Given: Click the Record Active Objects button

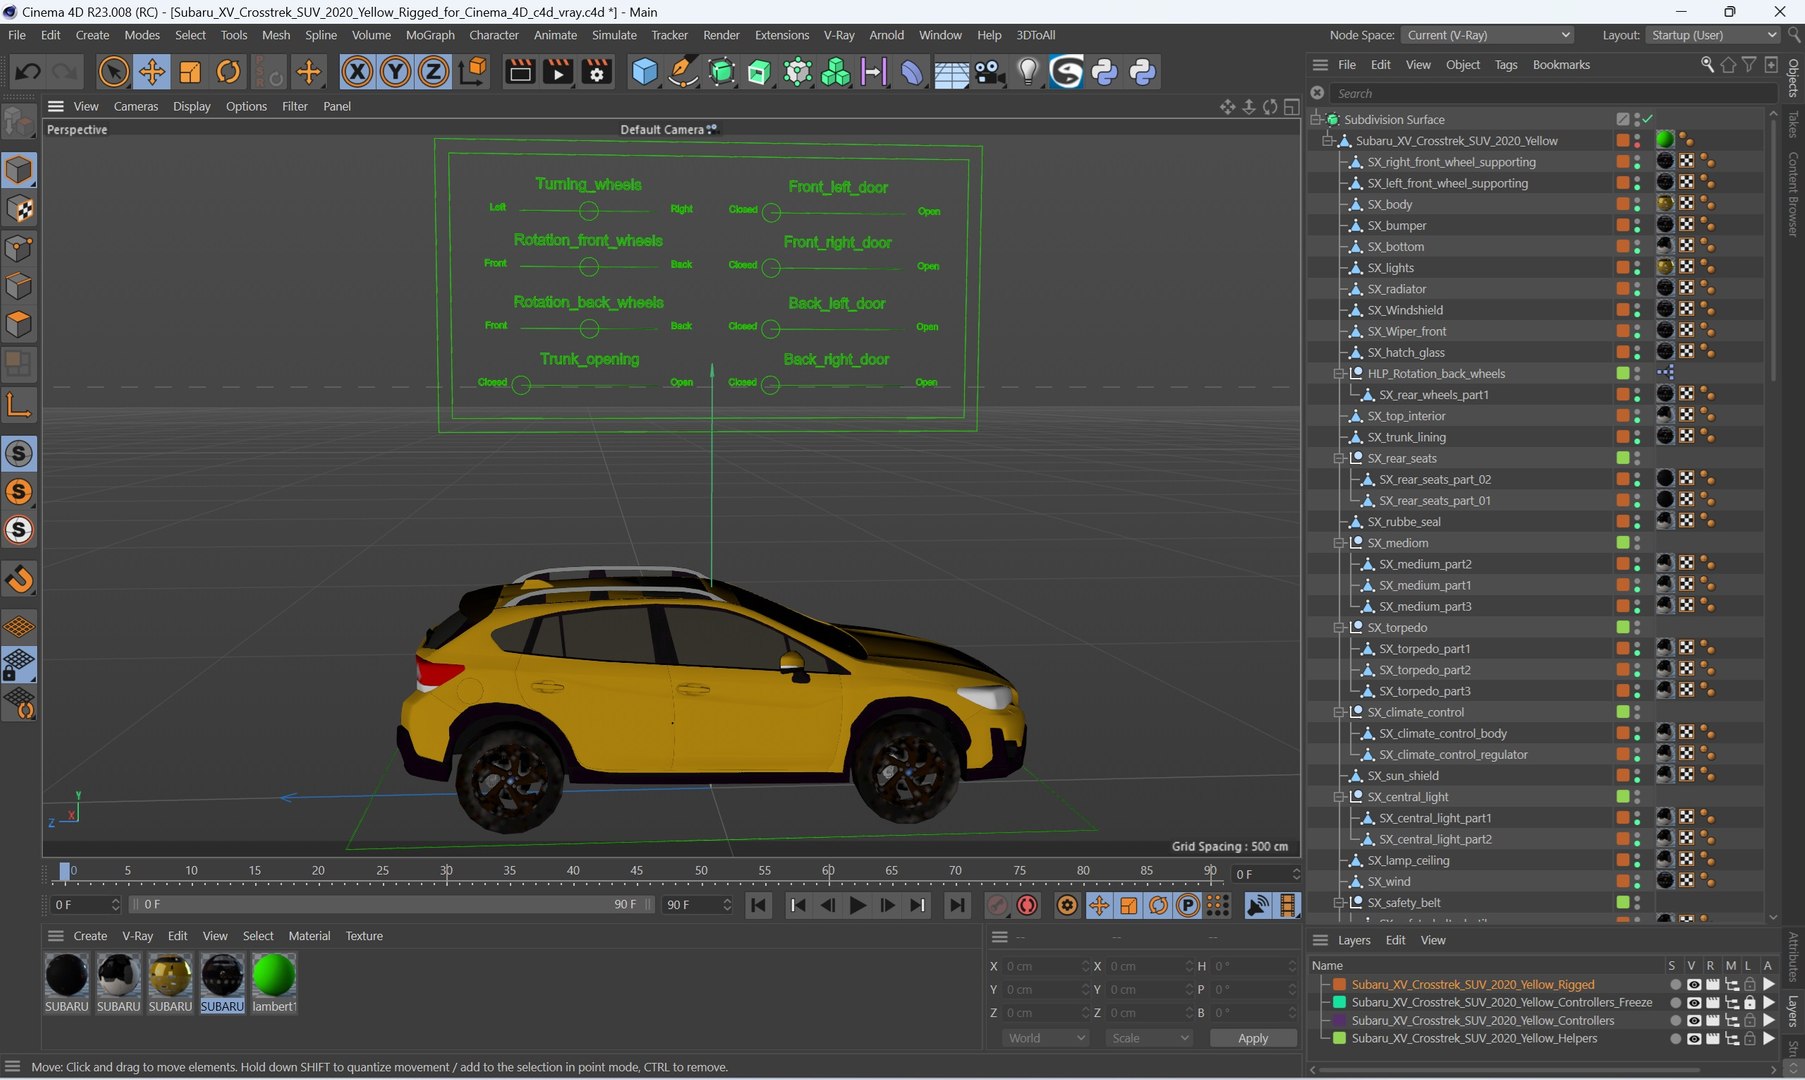Looking at the screenshot, I should 998,905.
